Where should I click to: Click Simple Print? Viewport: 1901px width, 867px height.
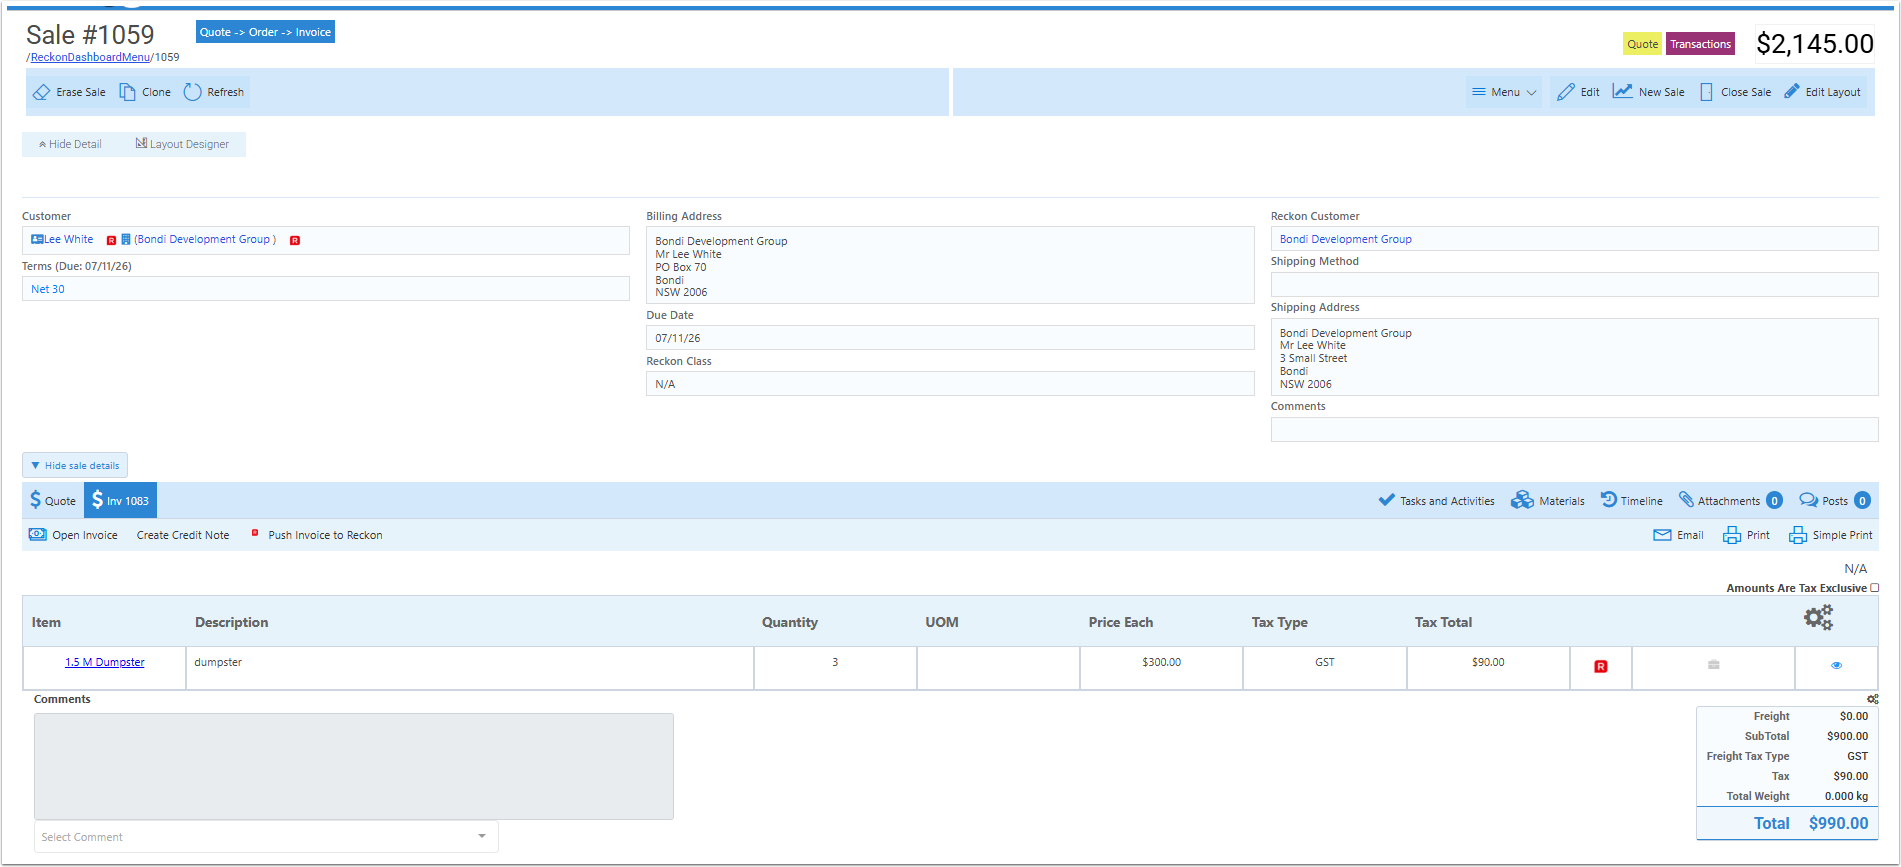tap(1831, 535)
